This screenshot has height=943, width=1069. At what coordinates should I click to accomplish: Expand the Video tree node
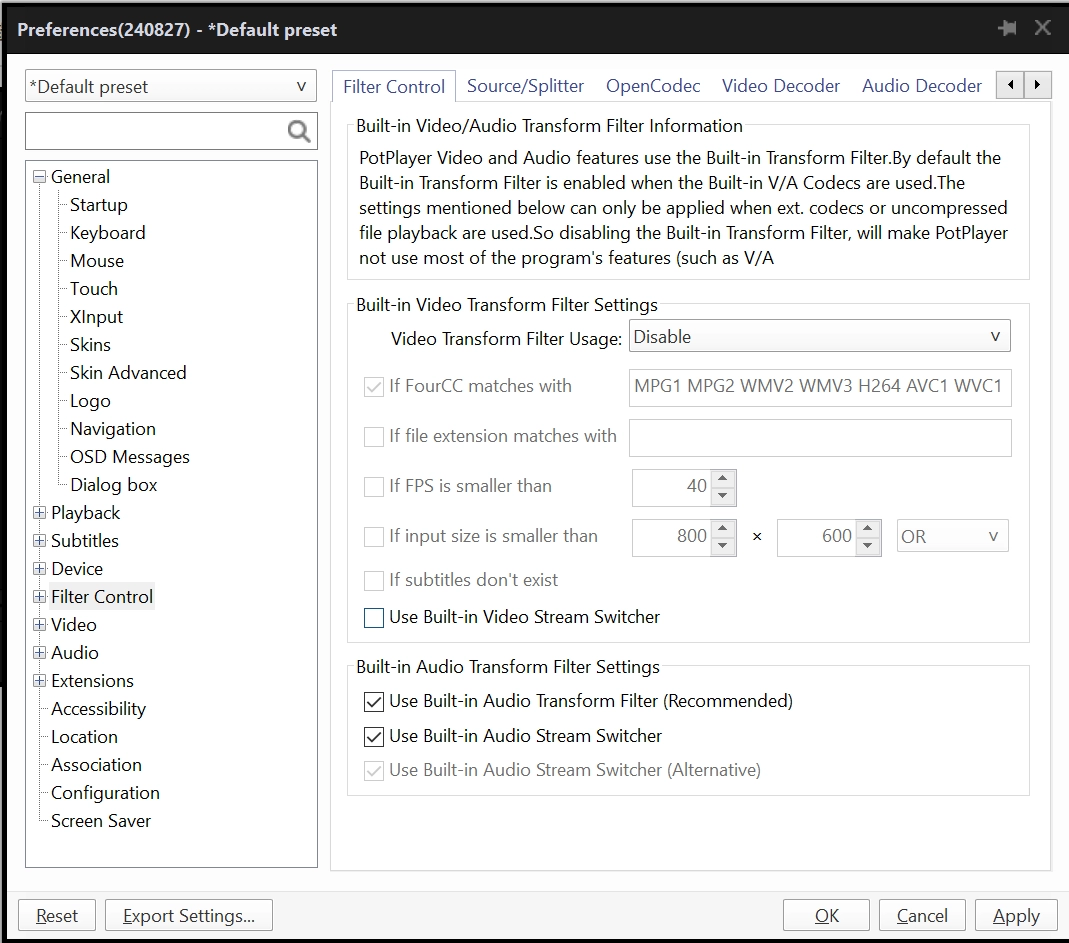pyautogui.click(x=40, y=625)
